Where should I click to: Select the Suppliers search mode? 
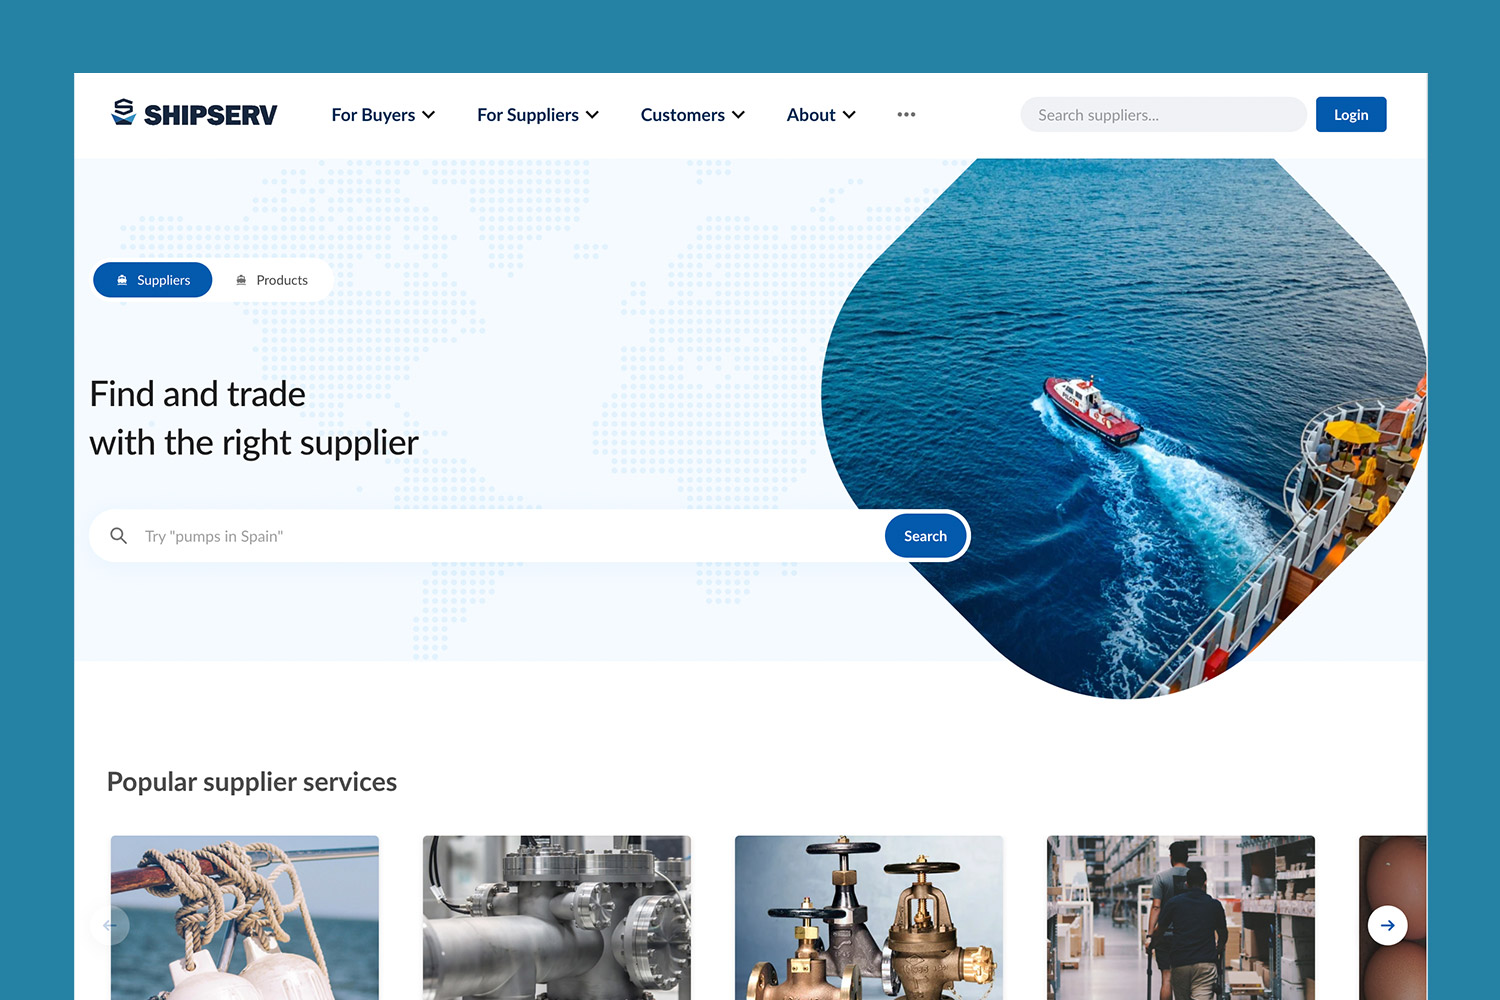click(x=152, y=280)
